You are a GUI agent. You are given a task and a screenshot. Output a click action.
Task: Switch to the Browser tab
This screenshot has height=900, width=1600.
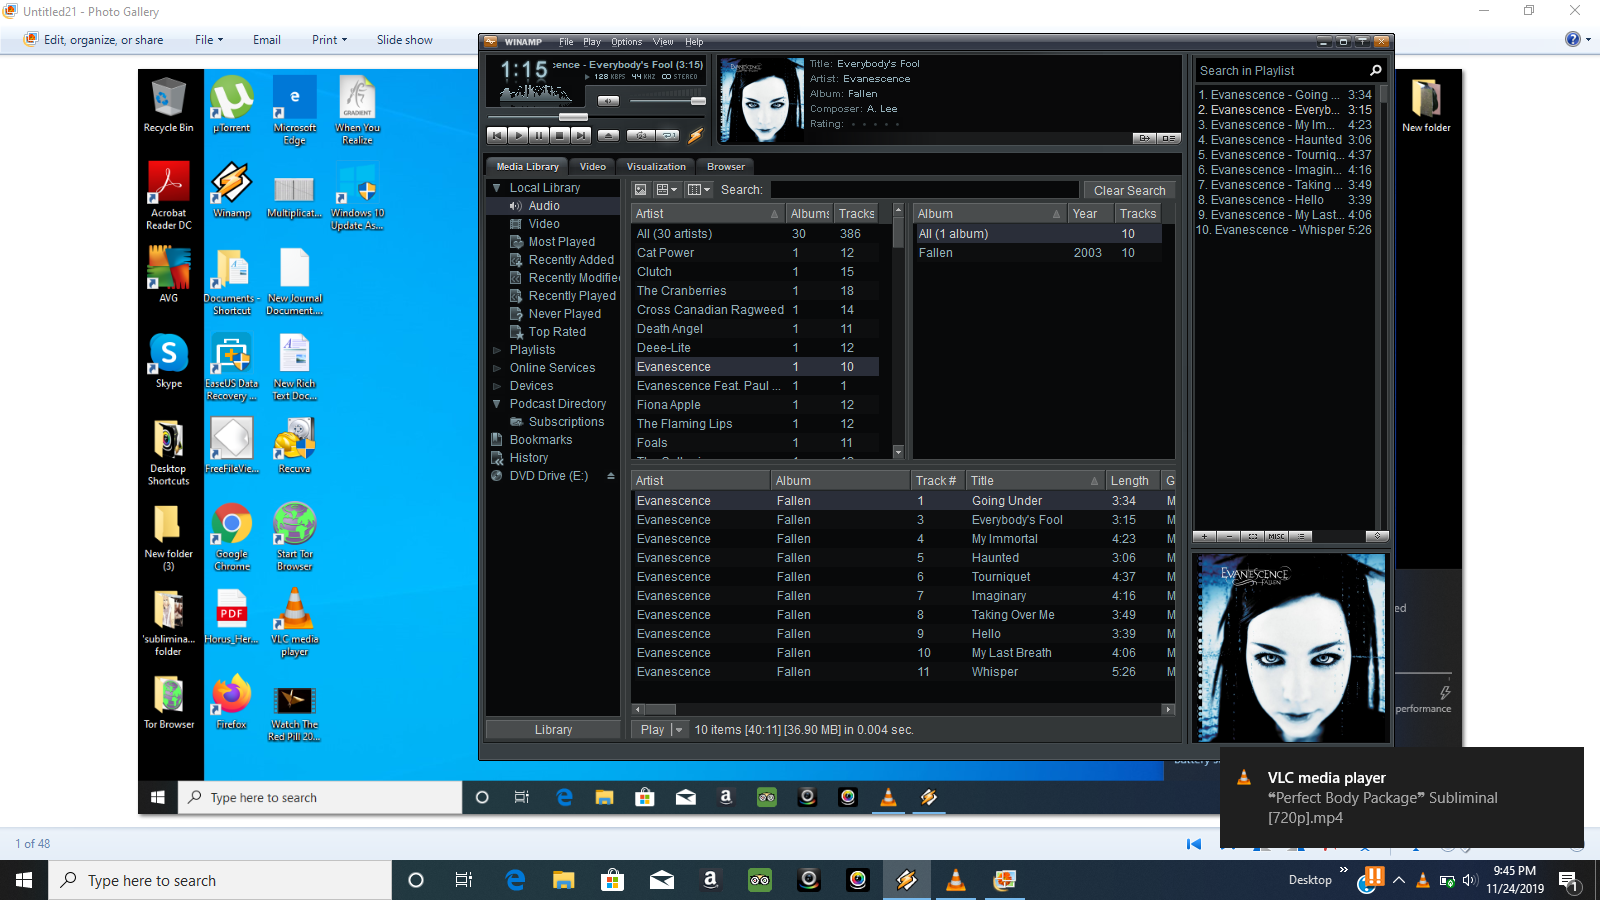click(x=726, y=167)
